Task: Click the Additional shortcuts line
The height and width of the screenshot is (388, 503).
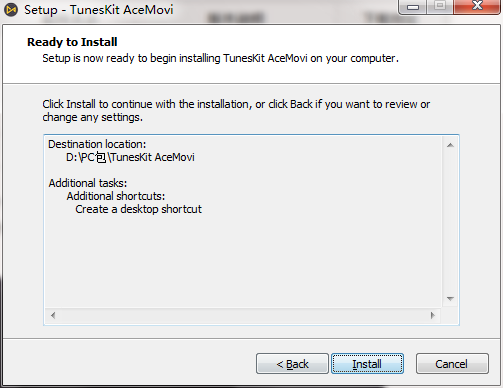Action: pyautogui.click(x=116, y=196)
